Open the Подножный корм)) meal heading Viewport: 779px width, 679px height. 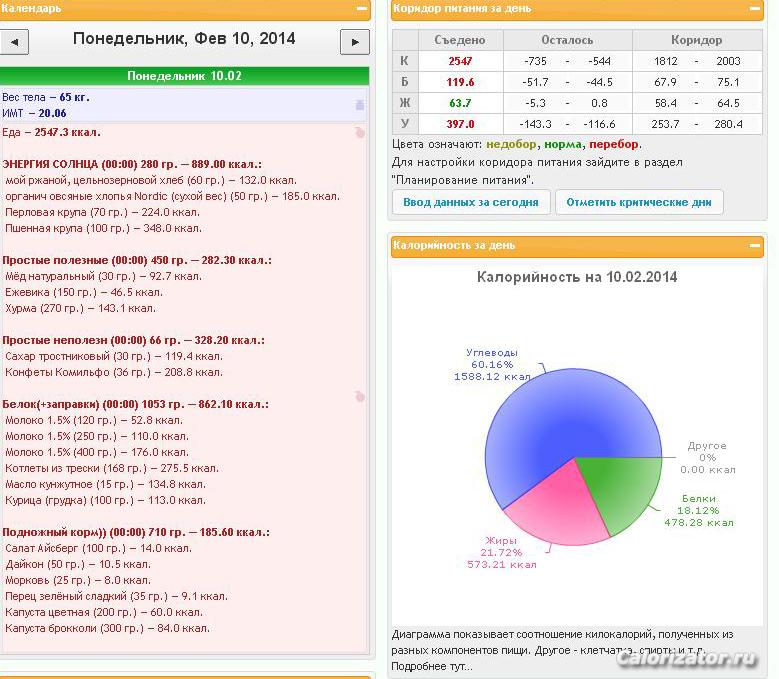pos(136,532)
